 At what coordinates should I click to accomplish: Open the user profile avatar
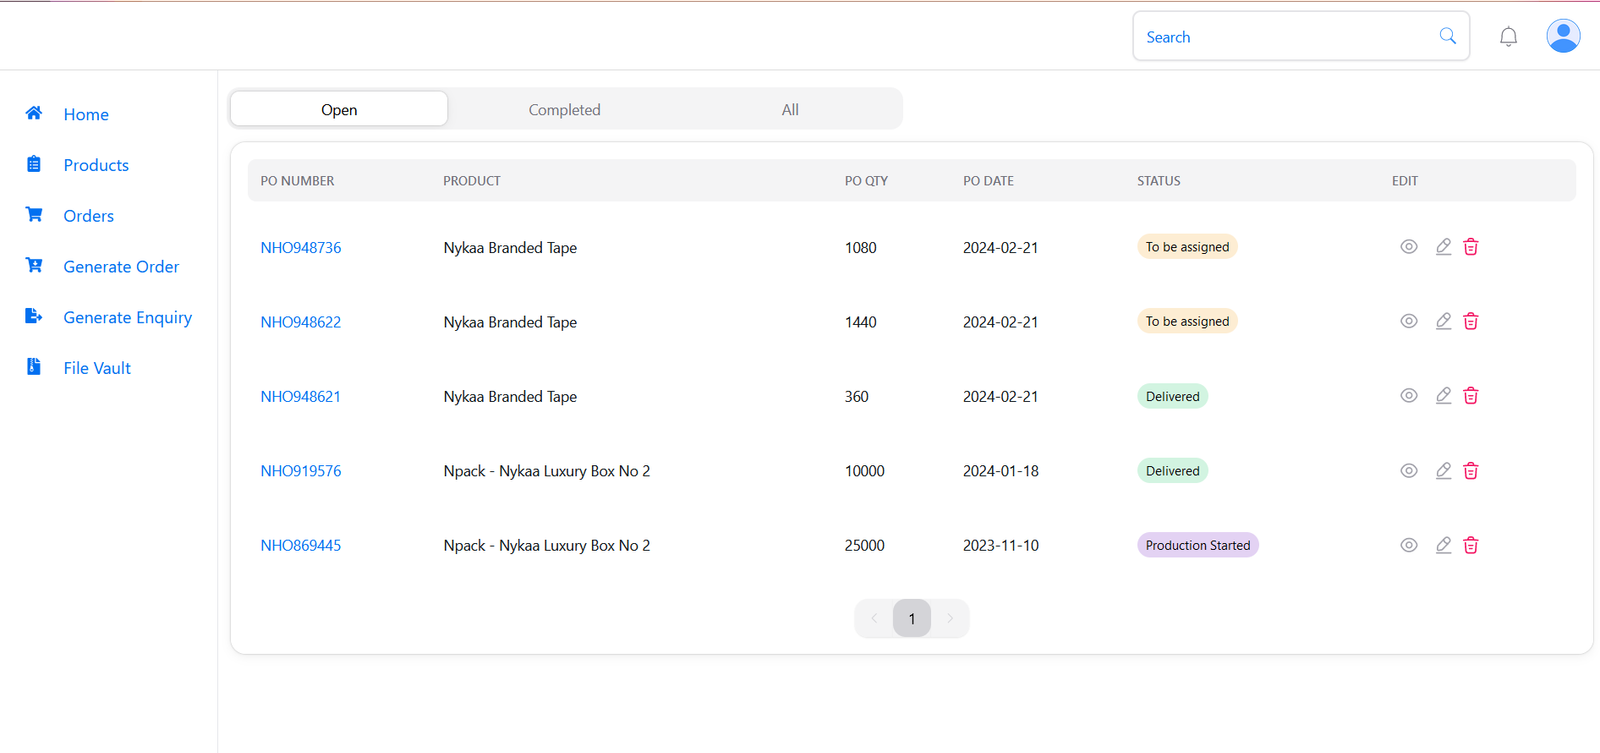click(1563, 36)
